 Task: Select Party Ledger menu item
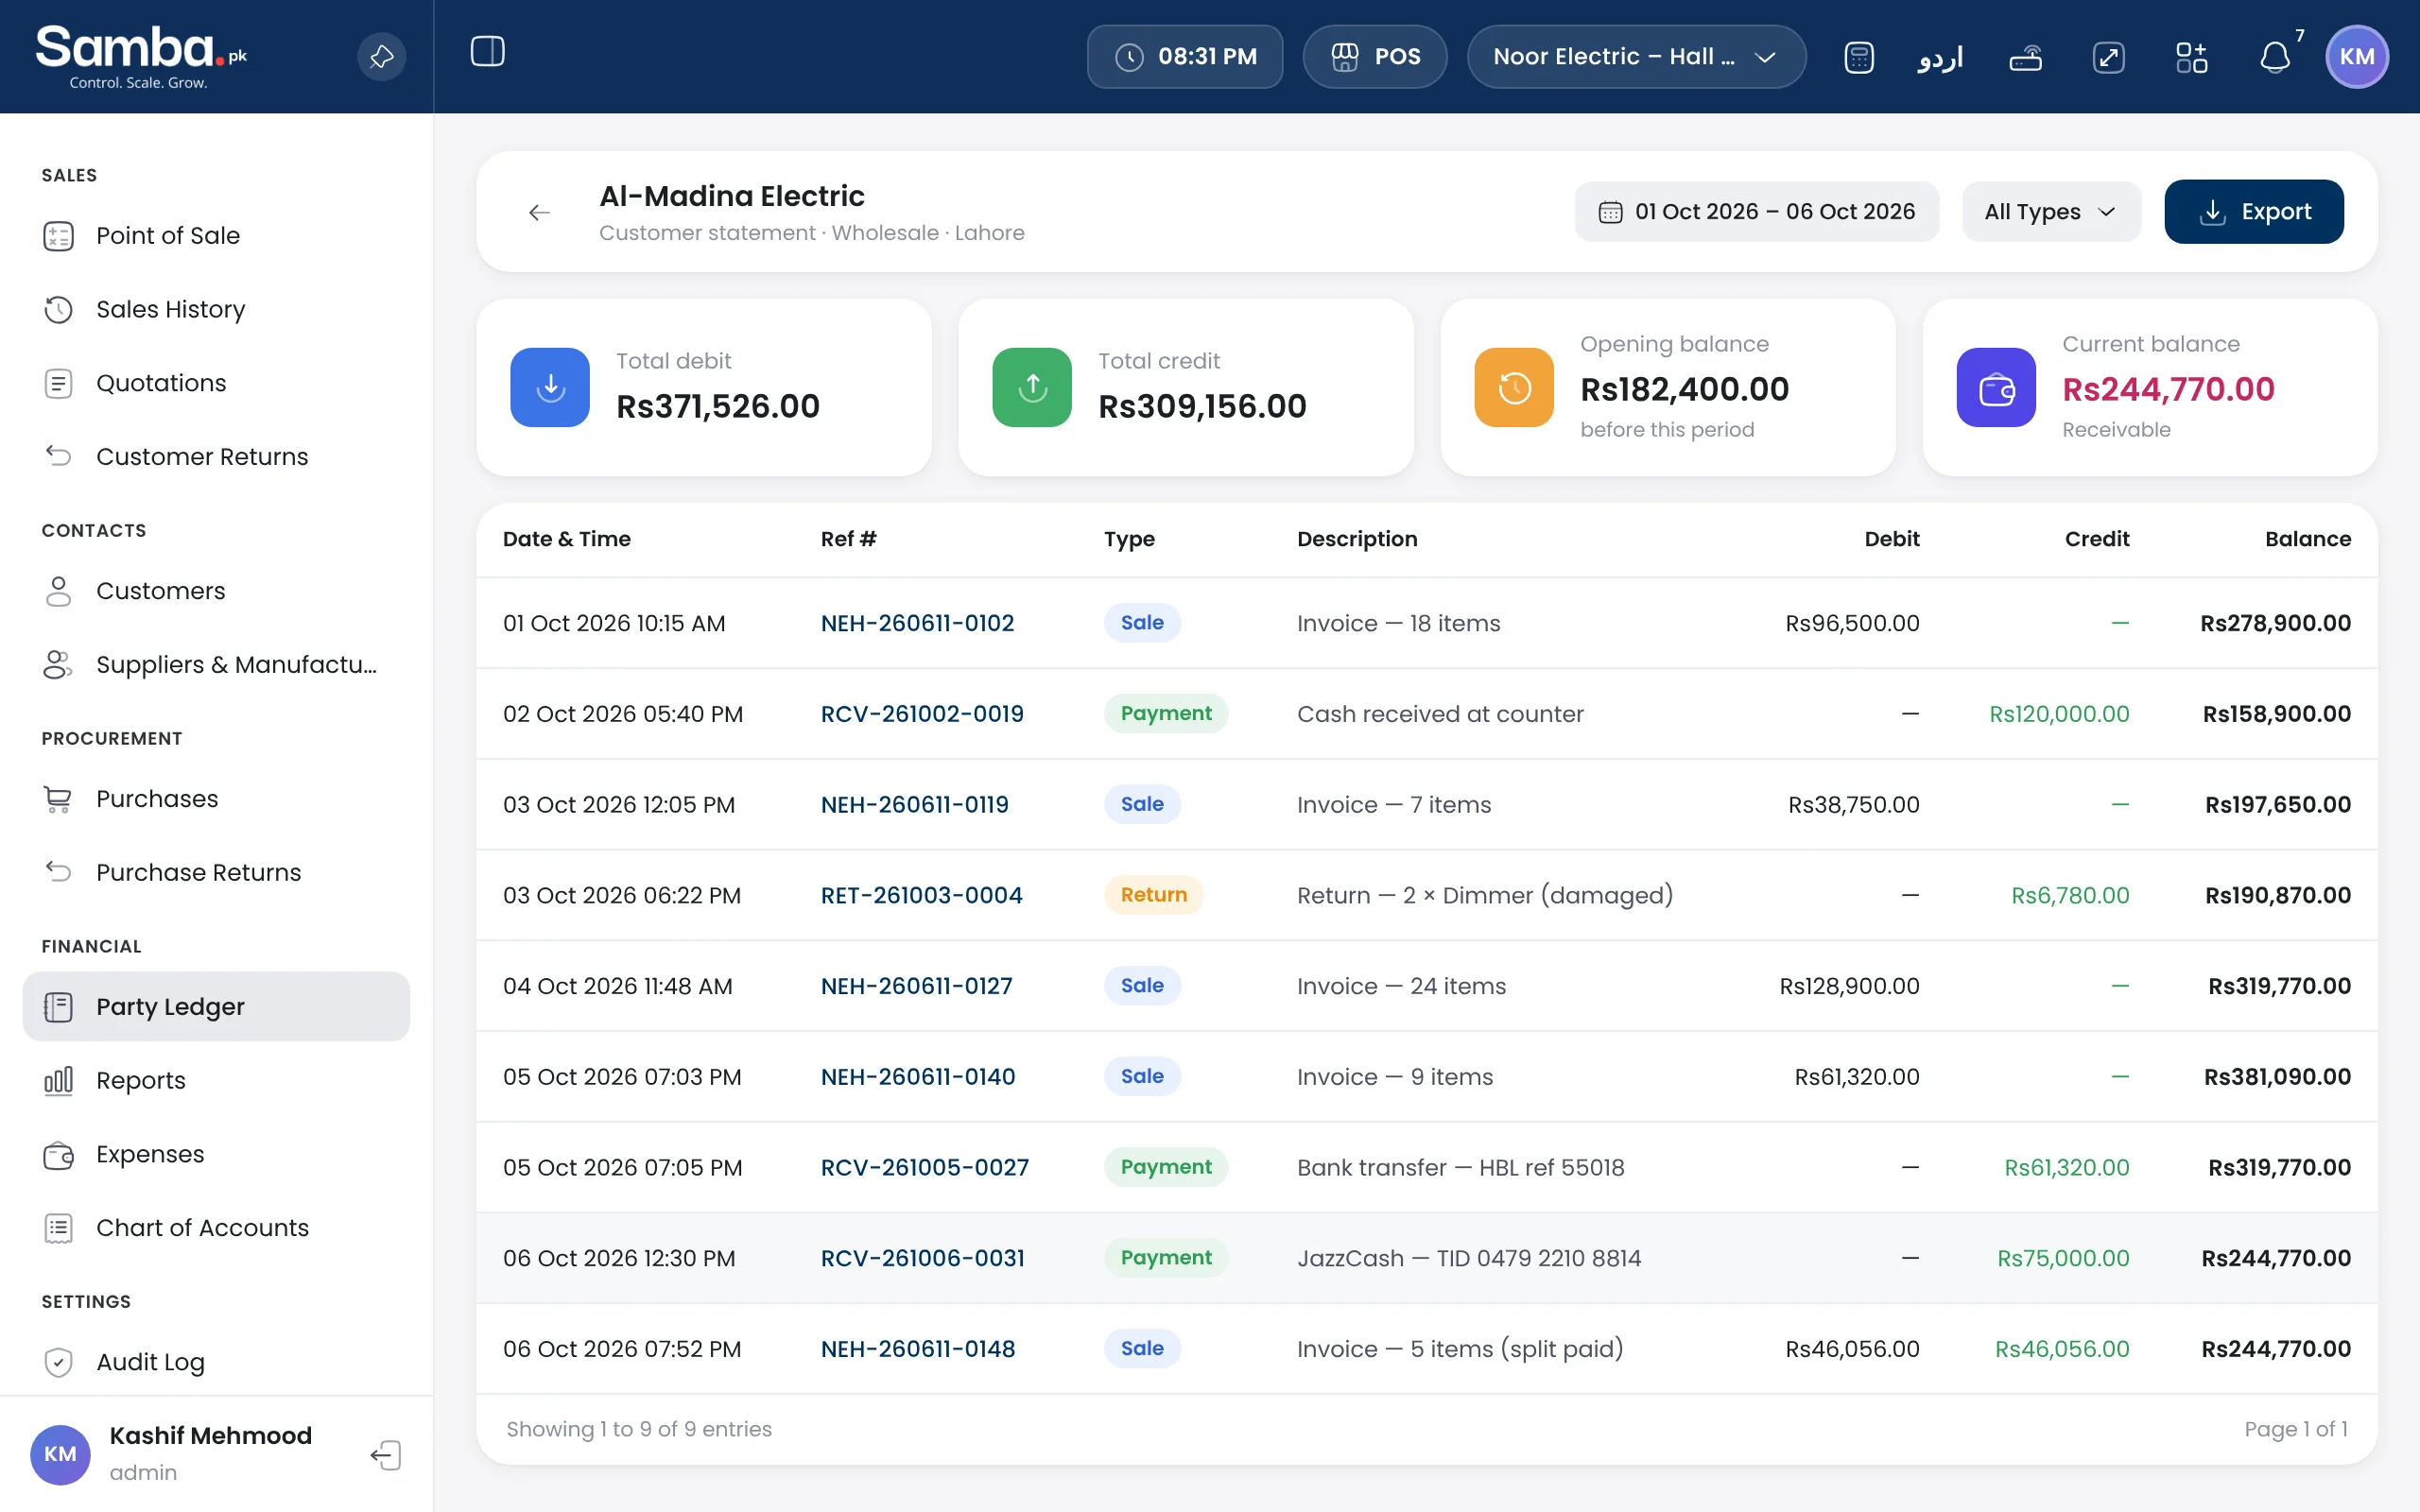(x=216, y=1007)
